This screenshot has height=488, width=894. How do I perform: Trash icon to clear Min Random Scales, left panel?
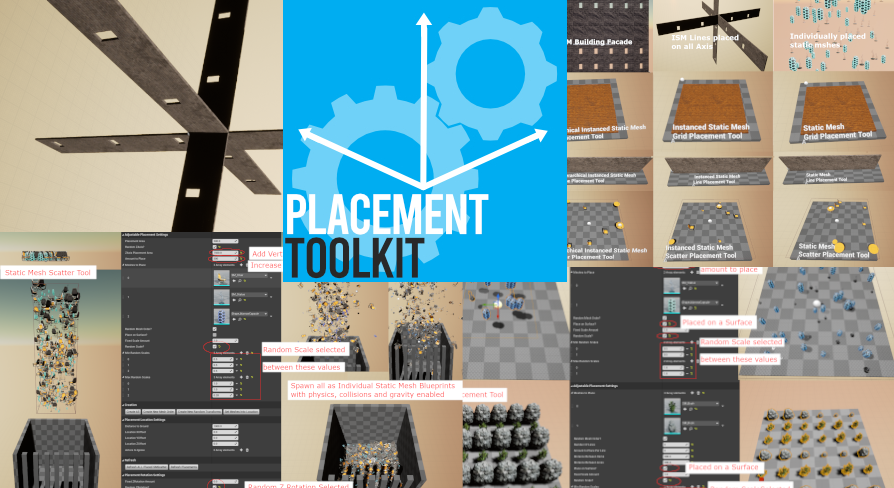coord(247,353)
